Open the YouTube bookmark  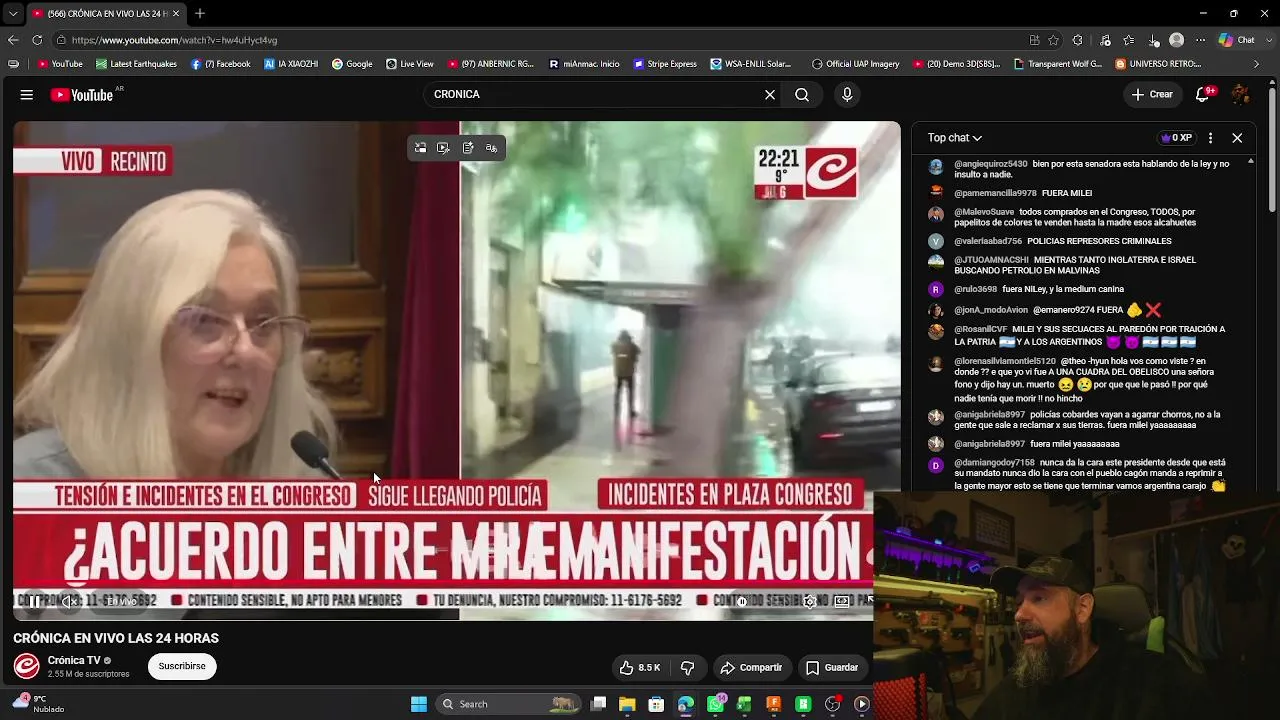(x=60, y=64)
